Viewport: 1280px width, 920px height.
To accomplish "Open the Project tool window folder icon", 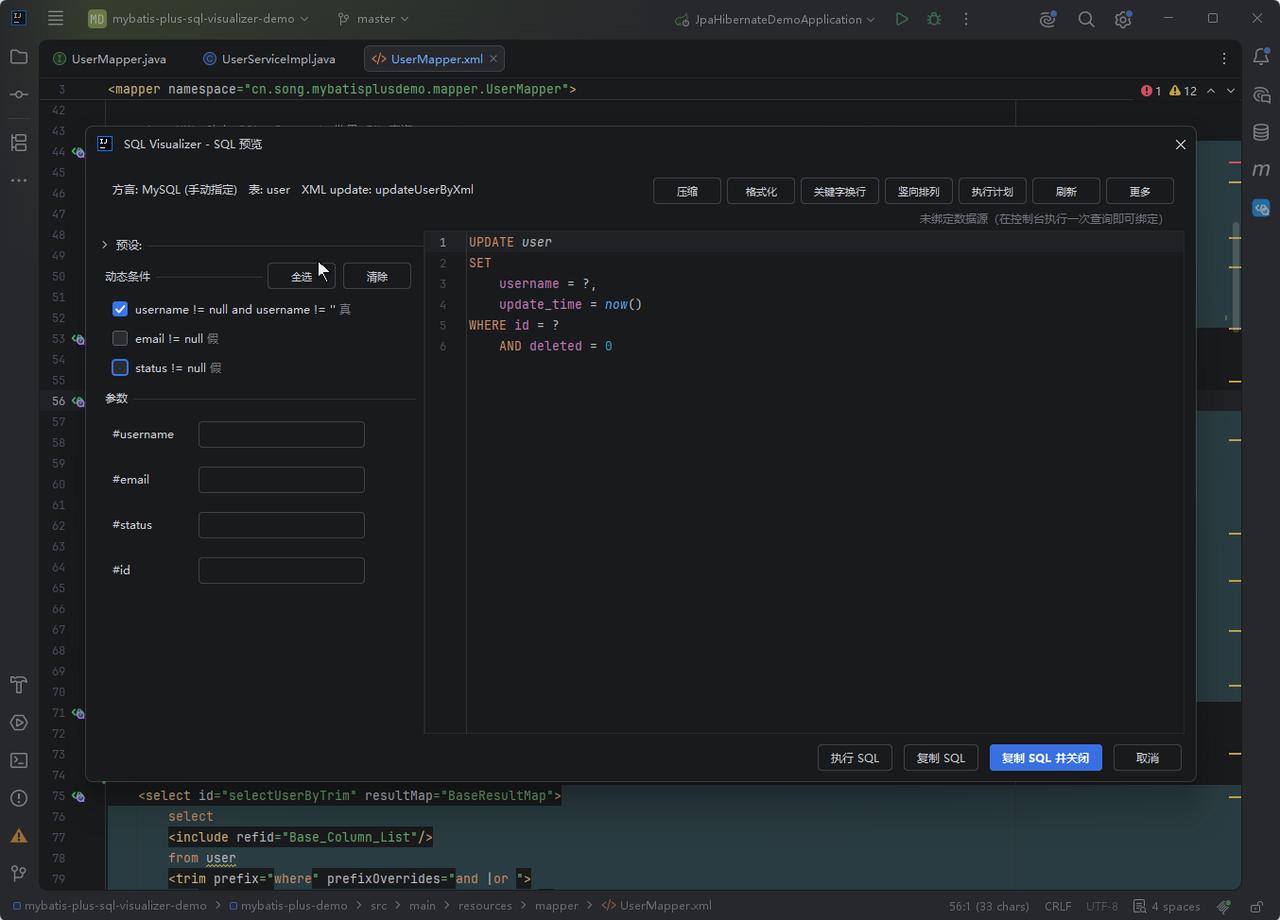I will [19, 57].
